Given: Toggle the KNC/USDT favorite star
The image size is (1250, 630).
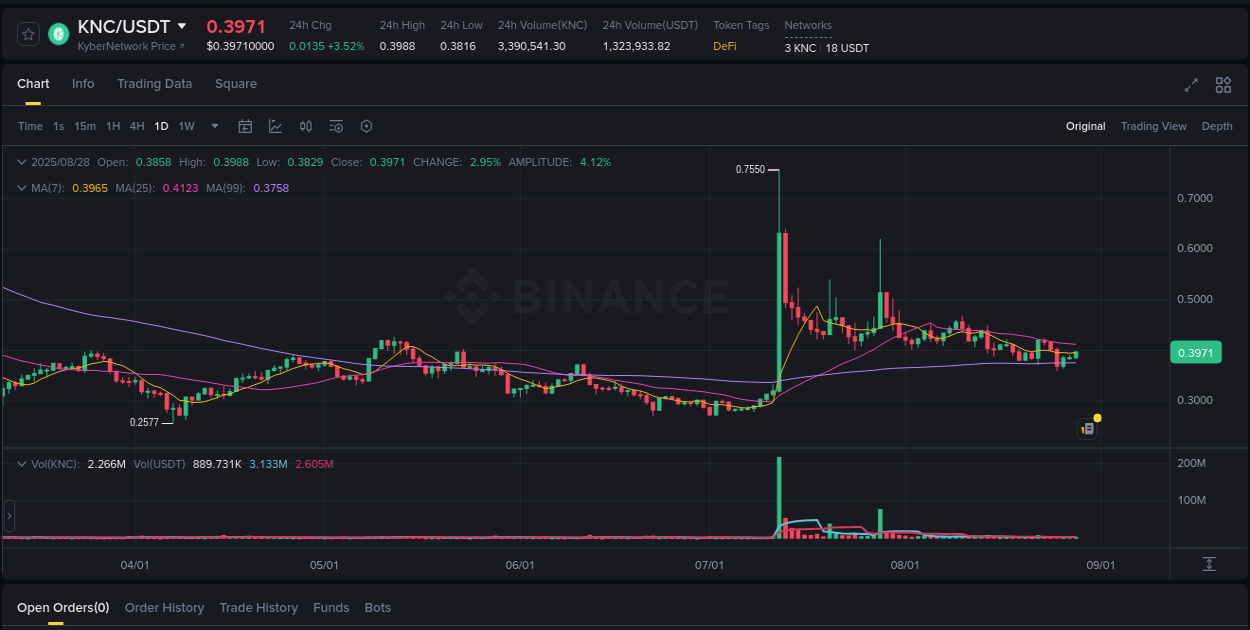Looking at the screenshot, I should 27,33.
